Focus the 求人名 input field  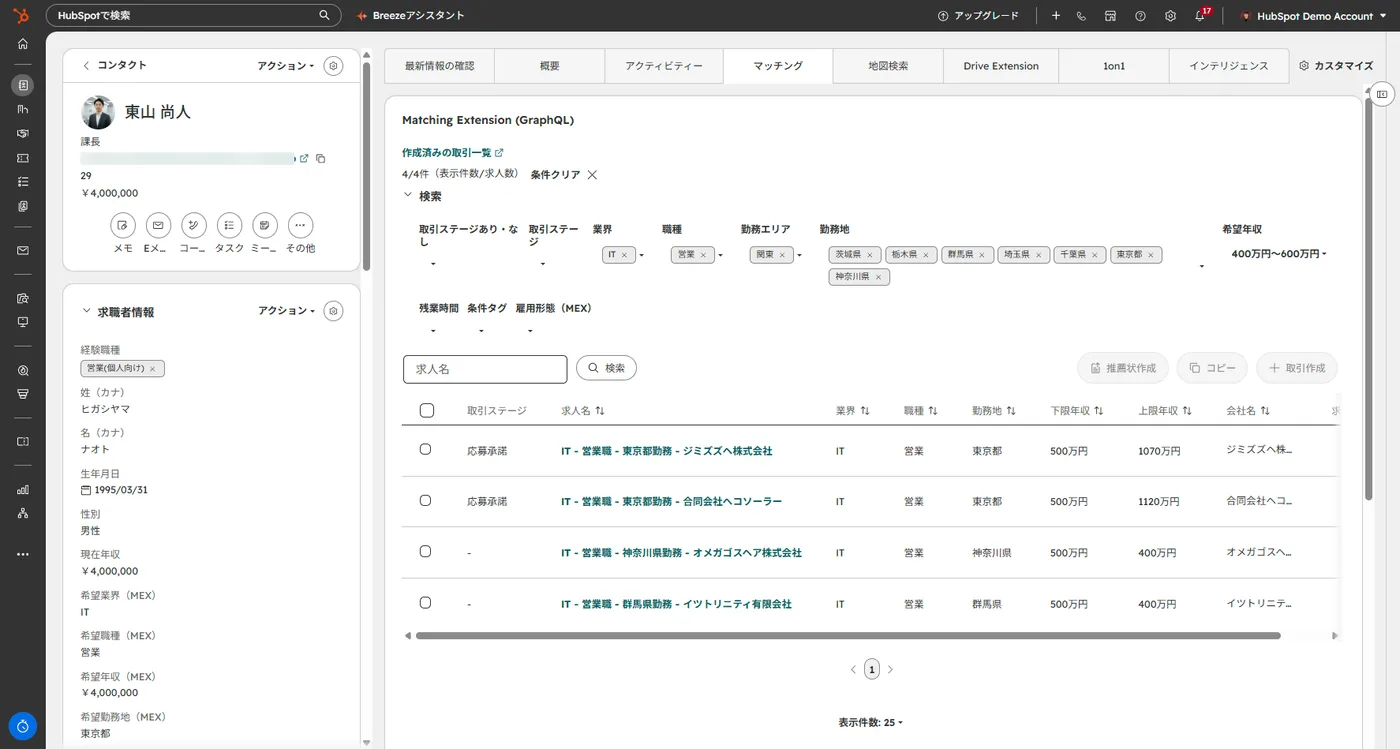485,369
